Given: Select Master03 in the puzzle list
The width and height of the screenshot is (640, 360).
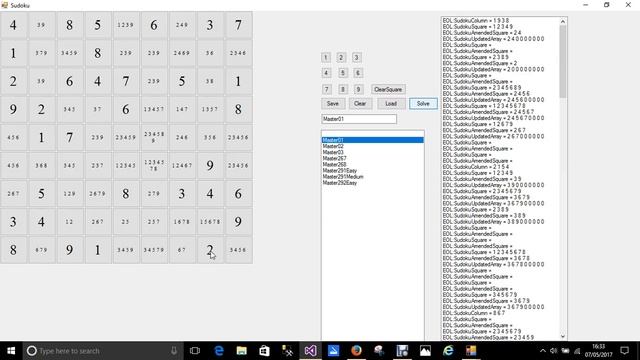Looking at the screenshot, I should pos(372,152).
